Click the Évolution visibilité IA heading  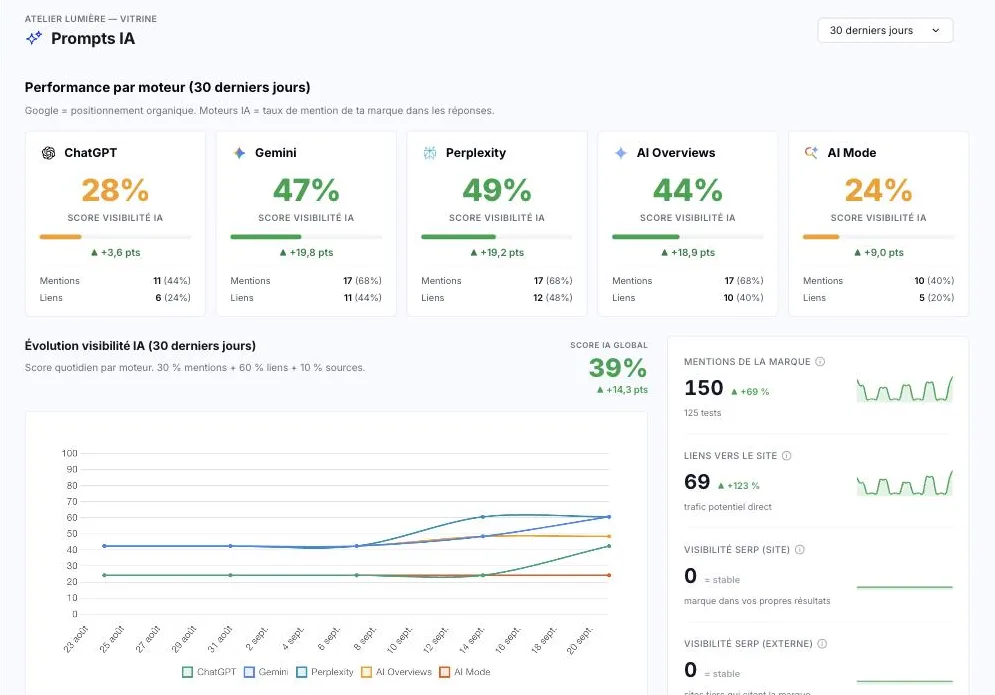pyautogui.click(x=140, y=346)
